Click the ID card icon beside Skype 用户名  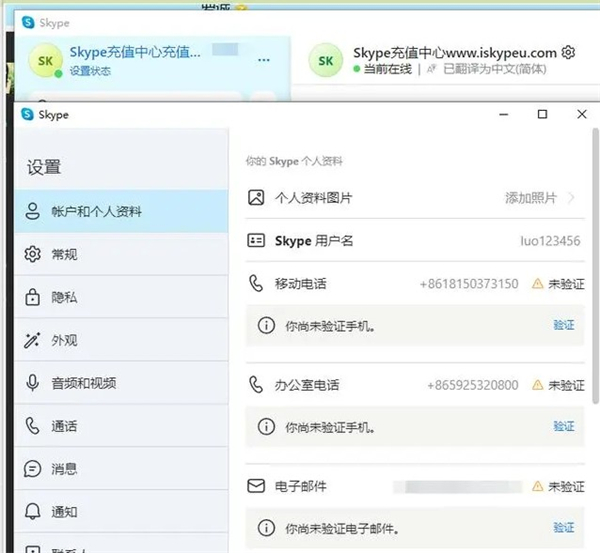256,241
